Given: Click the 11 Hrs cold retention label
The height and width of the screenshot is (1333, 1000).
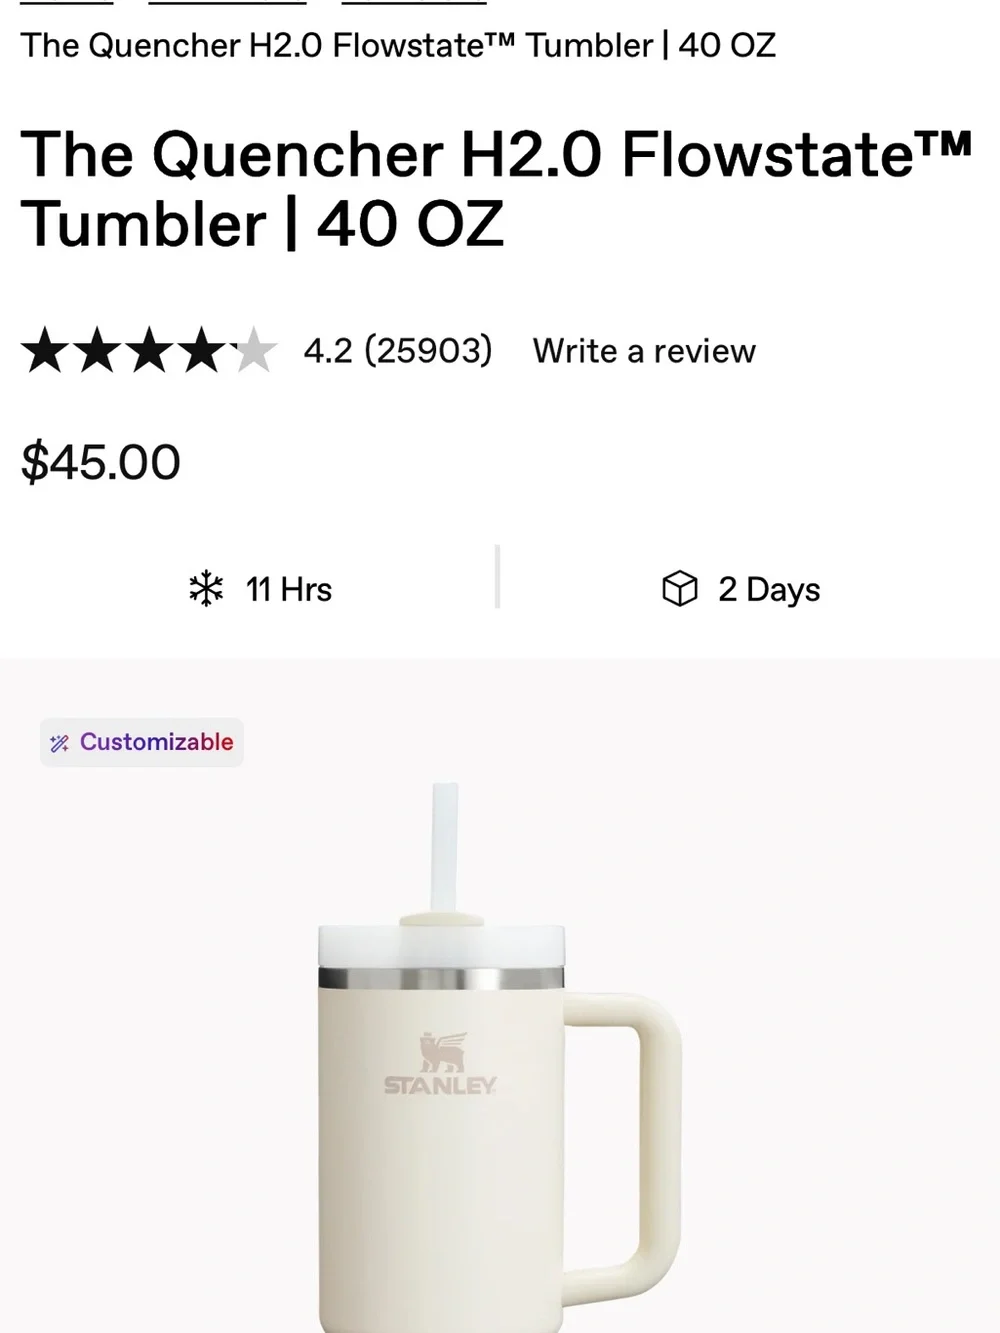Looking at the screenshot, I should pyautogui.click(x=289, y=590).
